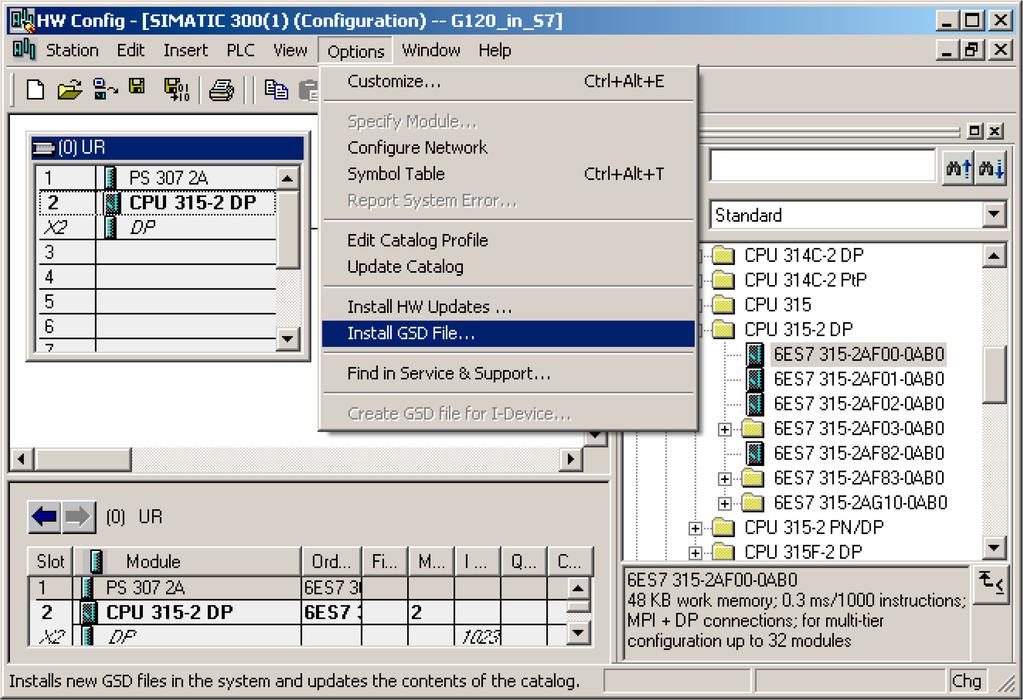Choose Install HW Updates menu entry
Screen dimensions: 1023x700
[508, 307]
